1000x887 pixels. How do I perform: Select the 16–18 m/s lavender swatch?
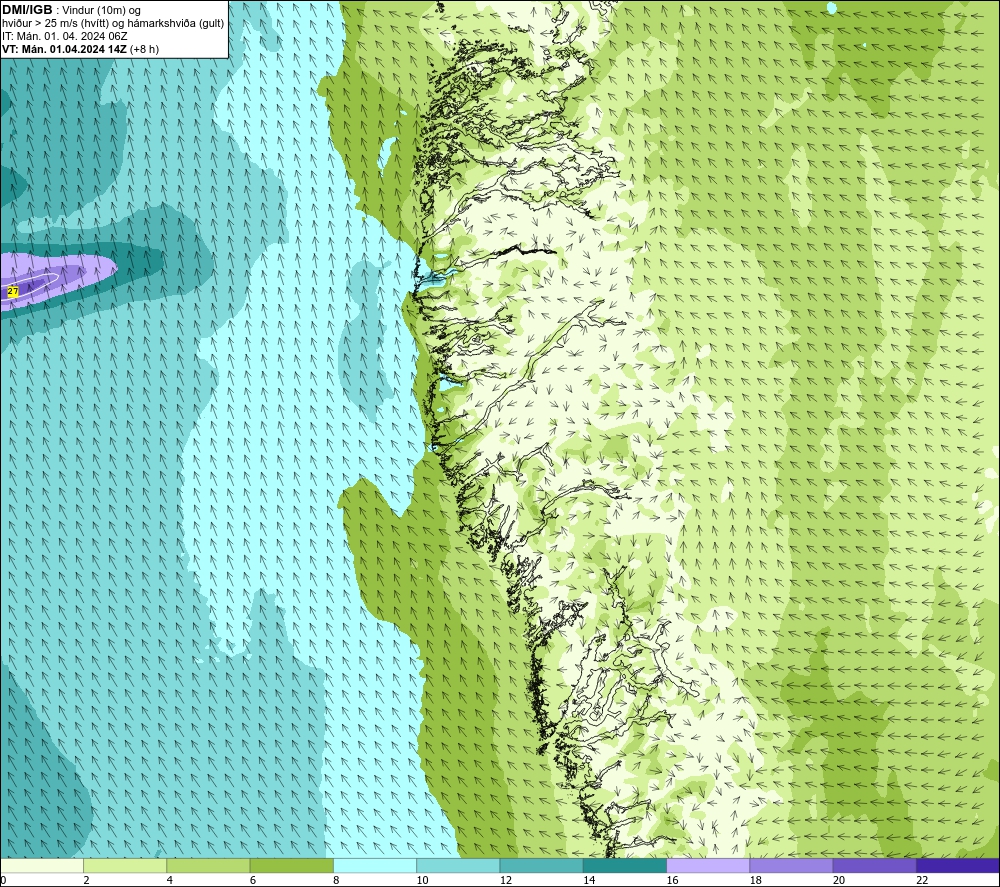click(708, 865)
